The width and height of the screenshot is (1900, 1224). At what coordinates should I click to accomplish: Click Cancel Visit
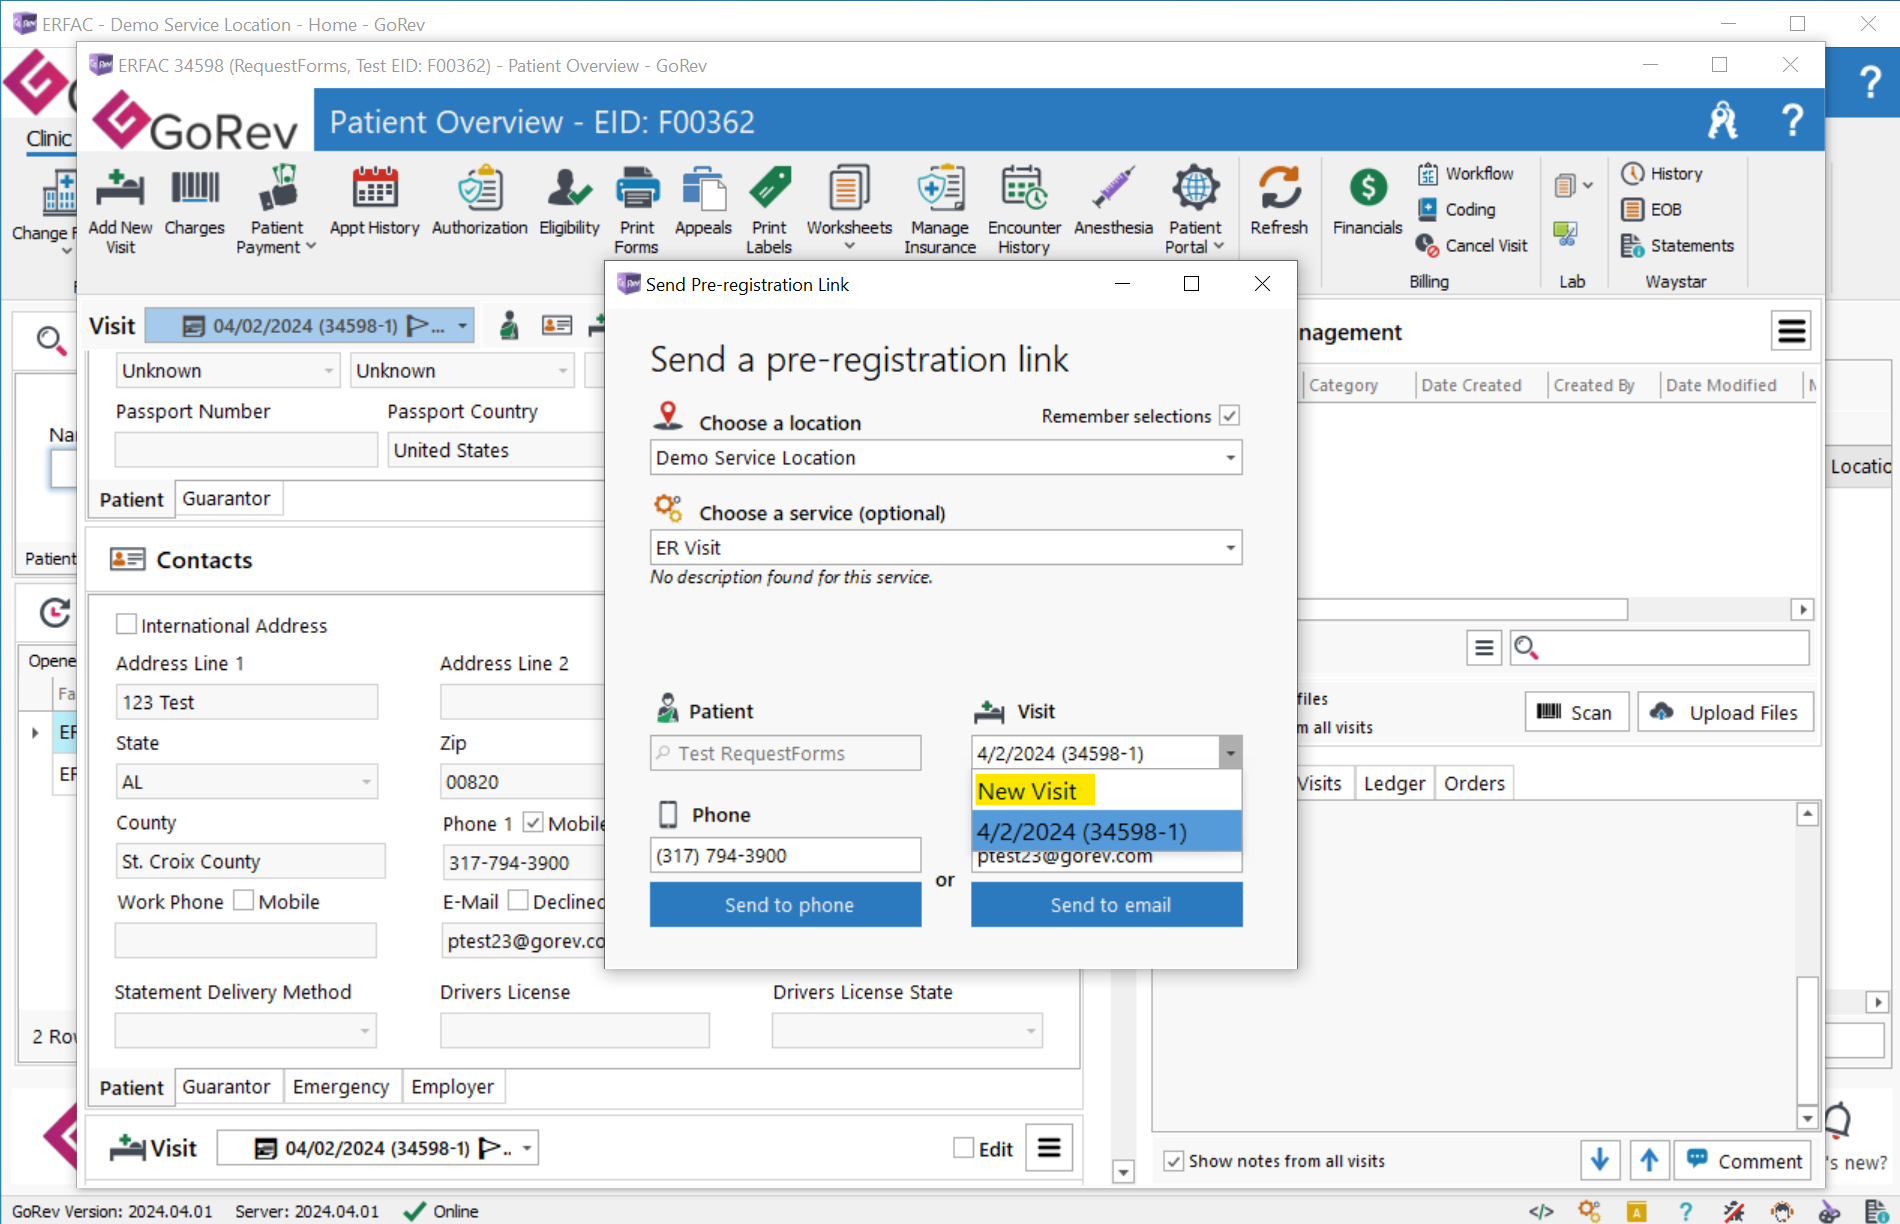coord(1472,246)
